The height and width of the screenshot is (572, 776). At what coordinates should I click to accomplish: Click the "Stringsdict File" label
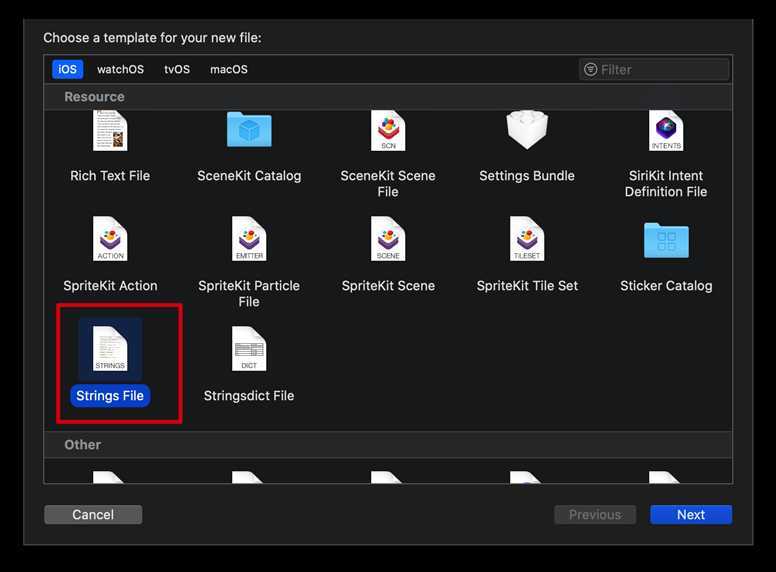point(249,396)
